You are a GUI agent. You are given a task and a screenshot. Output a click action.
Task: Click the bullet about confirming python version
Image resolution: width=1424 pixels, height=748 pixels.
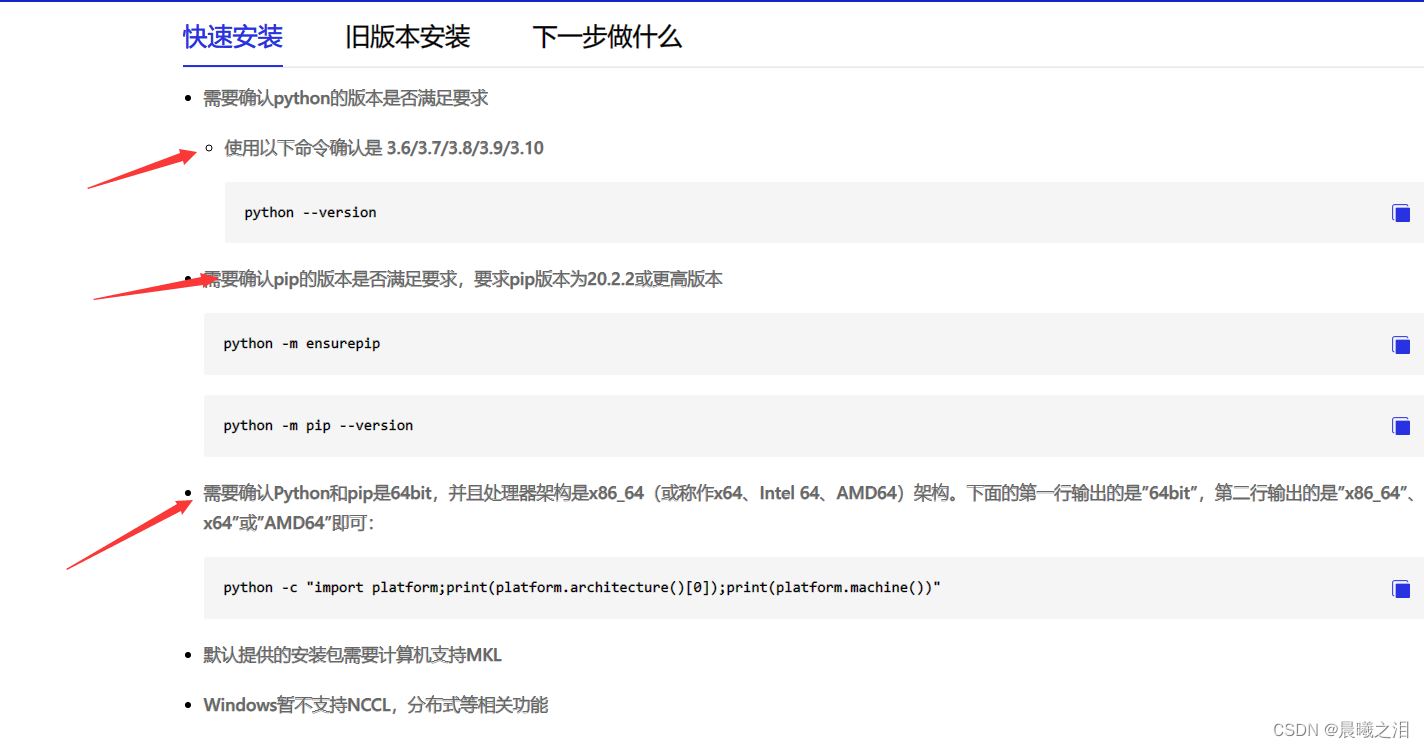point(345,97)
